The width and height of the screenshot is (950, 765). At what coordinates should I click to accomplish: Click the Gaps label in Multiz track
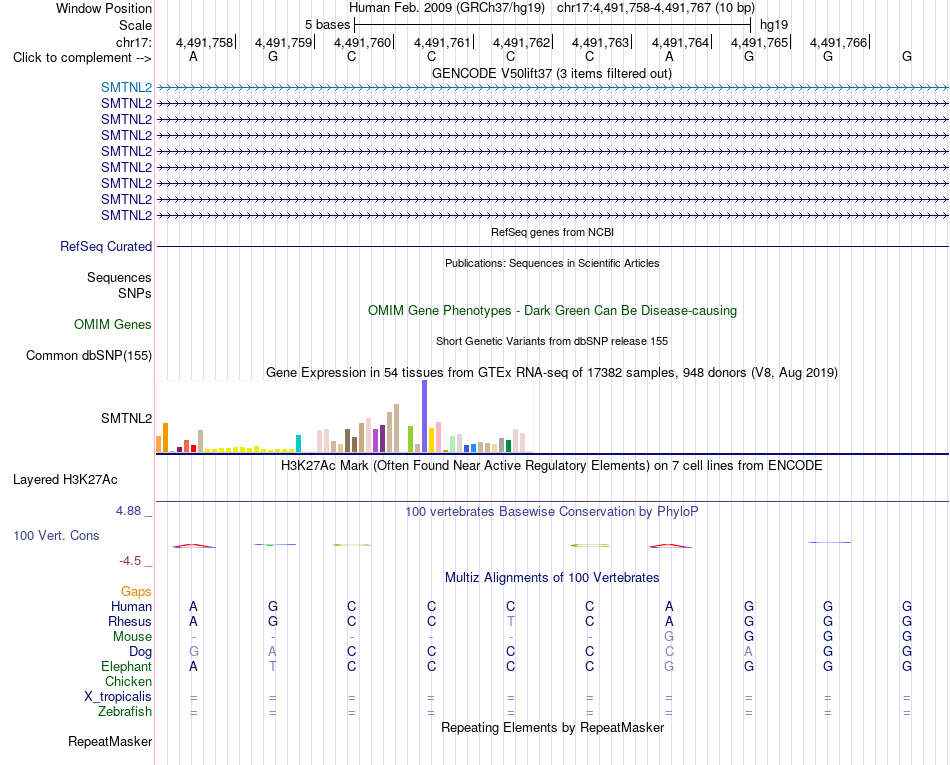(x=136, y=592)
